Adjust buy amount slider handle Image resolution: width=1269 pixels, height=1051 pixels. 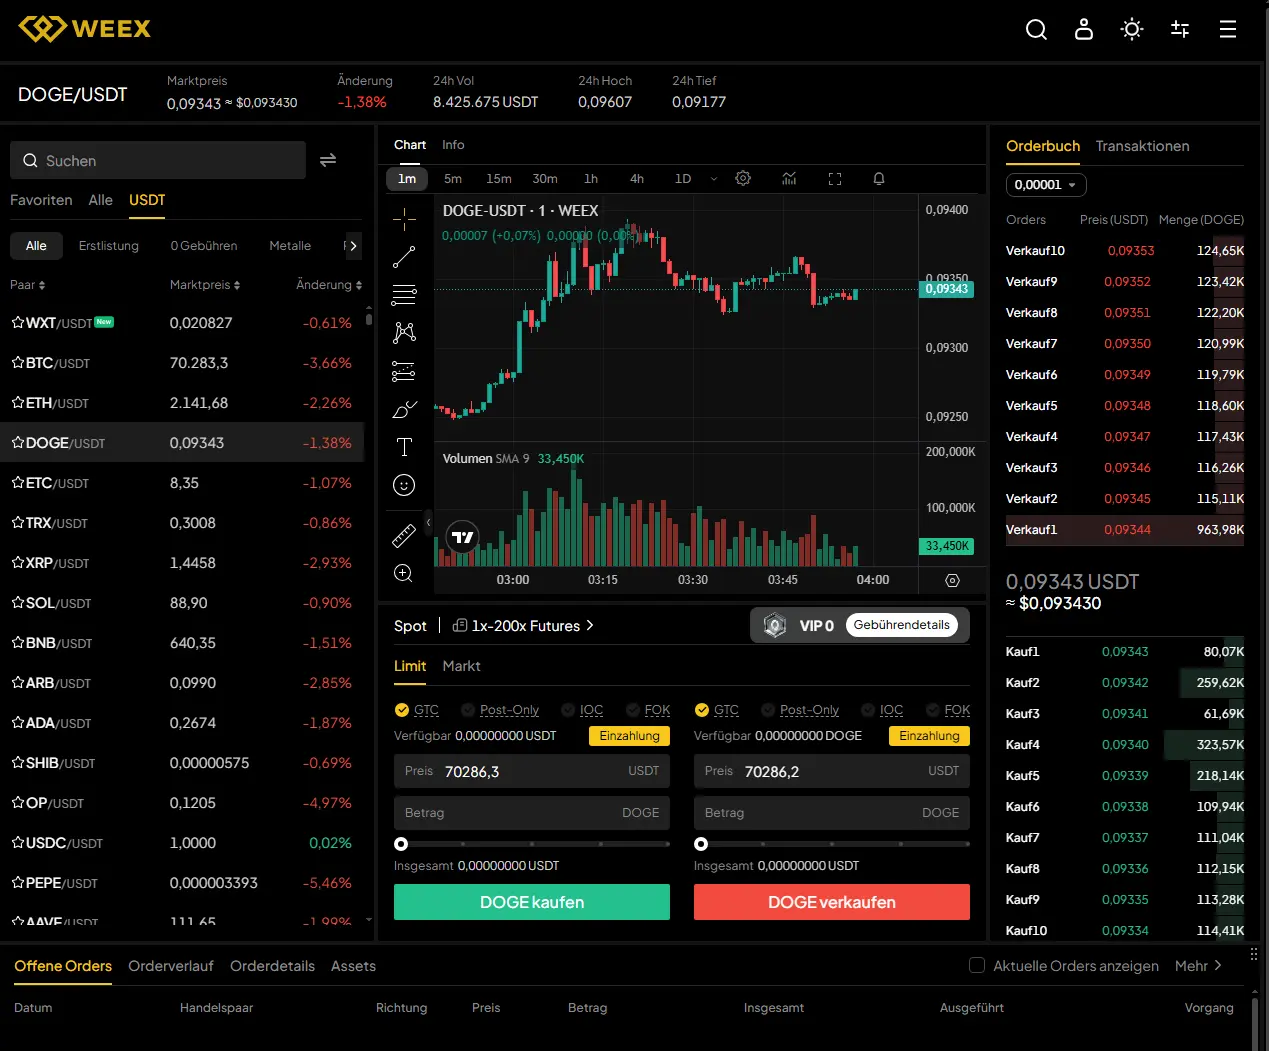point(401,844)
